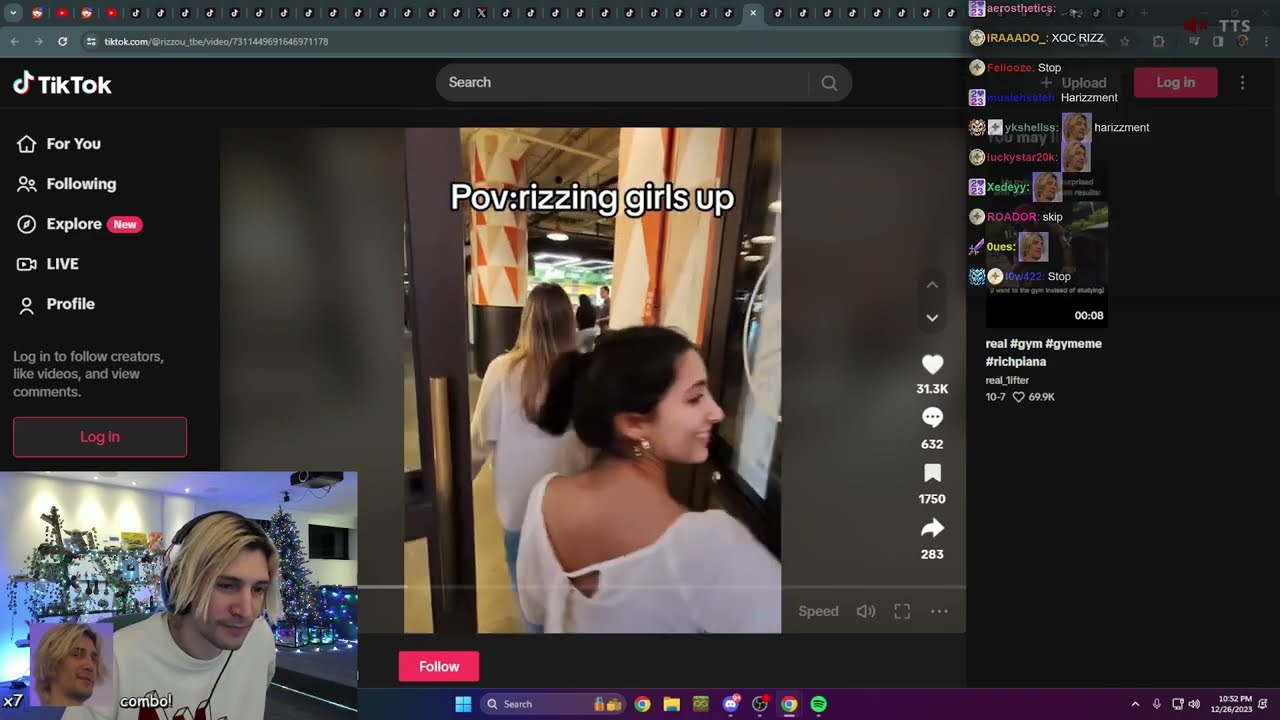Focus the TikTok Search input field
This screenshot has height=720, width=1280.
(x=622, y=83)
